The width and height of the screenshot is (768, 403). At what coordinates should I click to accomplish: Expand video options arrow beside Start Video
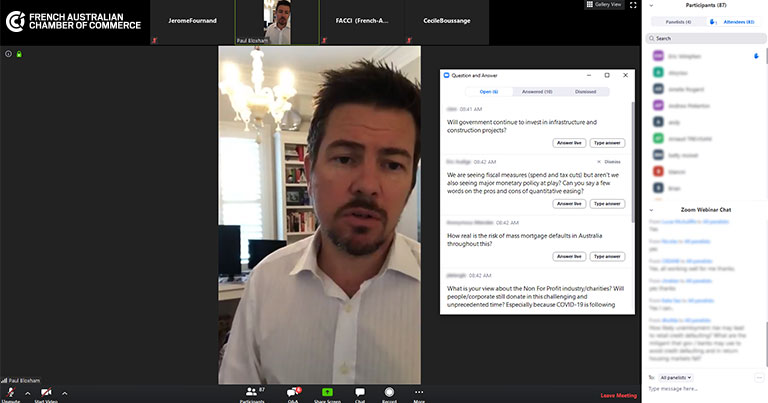pyautogui.click(x=64, y=394)
